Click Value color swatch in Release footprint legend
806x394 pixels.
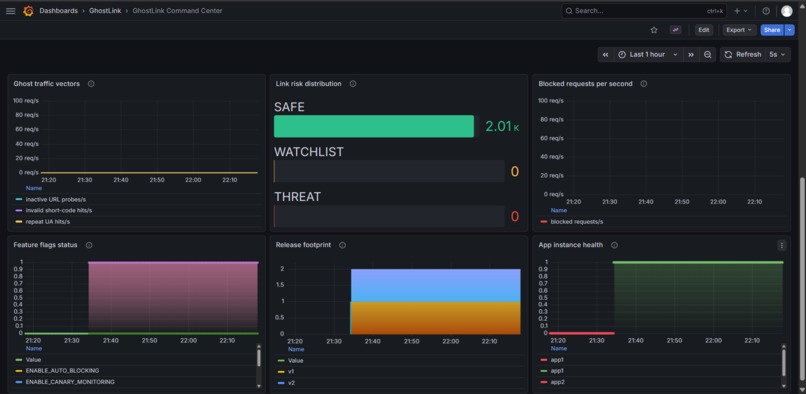point(281,361)
